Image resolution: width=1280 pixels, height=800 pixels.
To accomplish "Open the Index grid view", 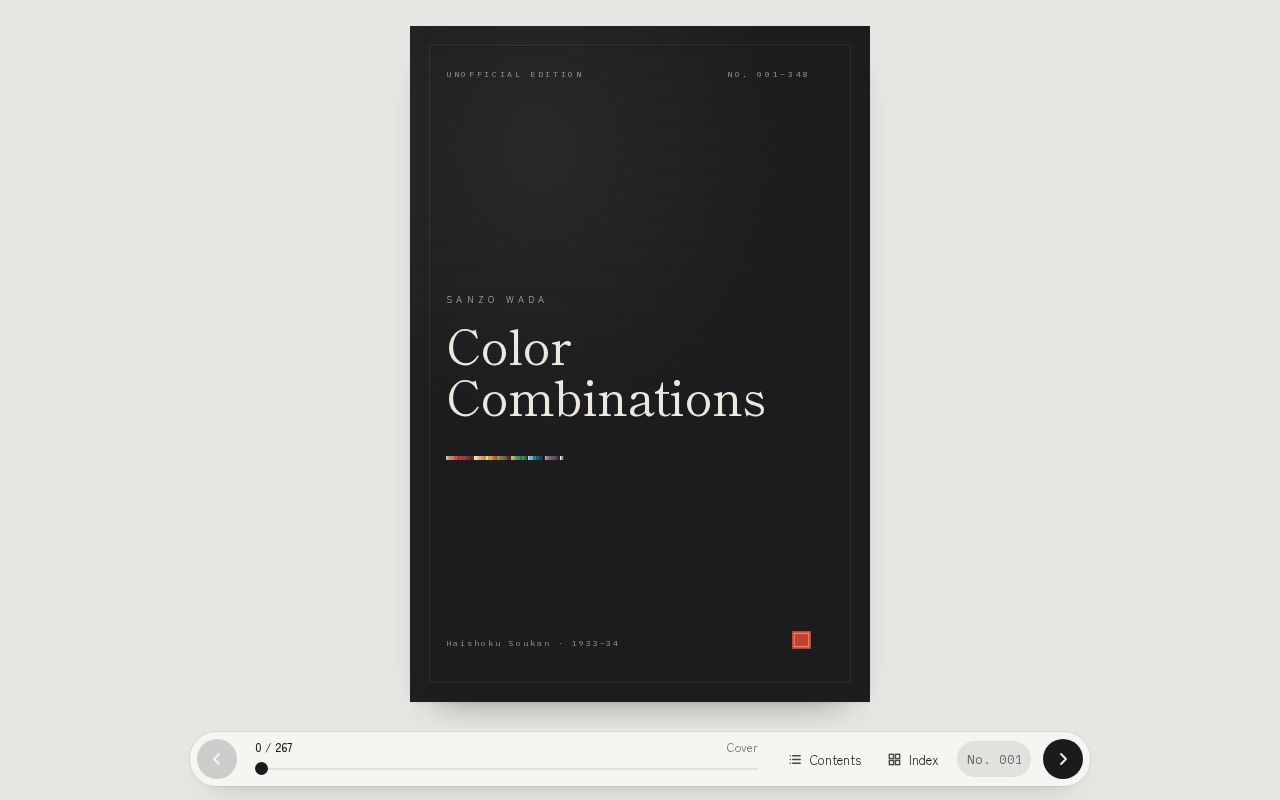I will tap(913, 760).
